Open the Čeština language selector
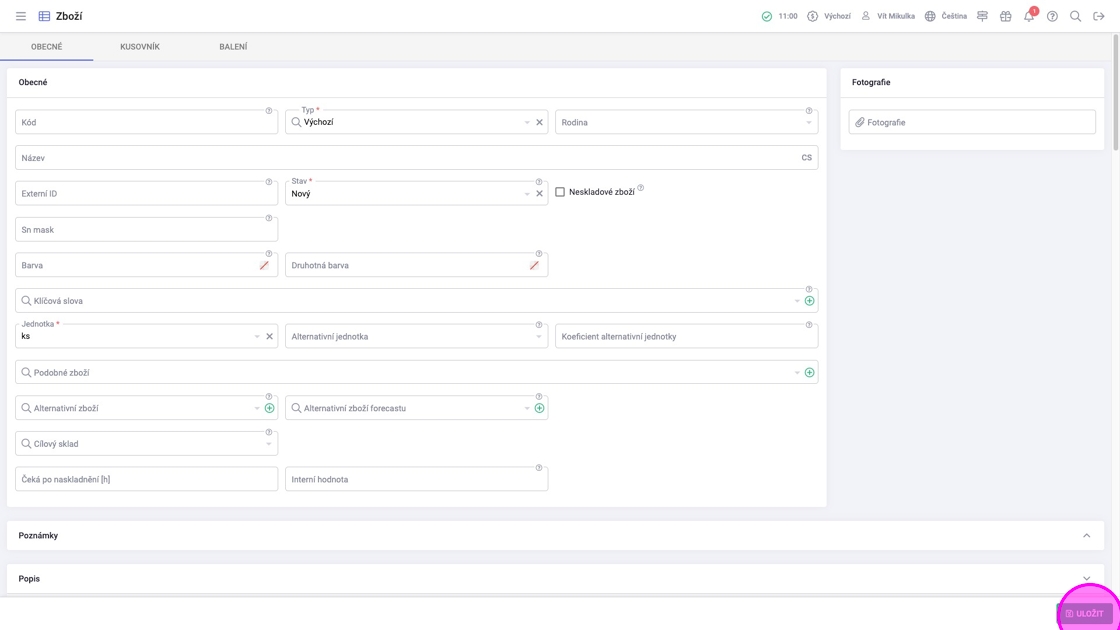1120x630 pixels. pyautogui.click(x=945, y=16)
